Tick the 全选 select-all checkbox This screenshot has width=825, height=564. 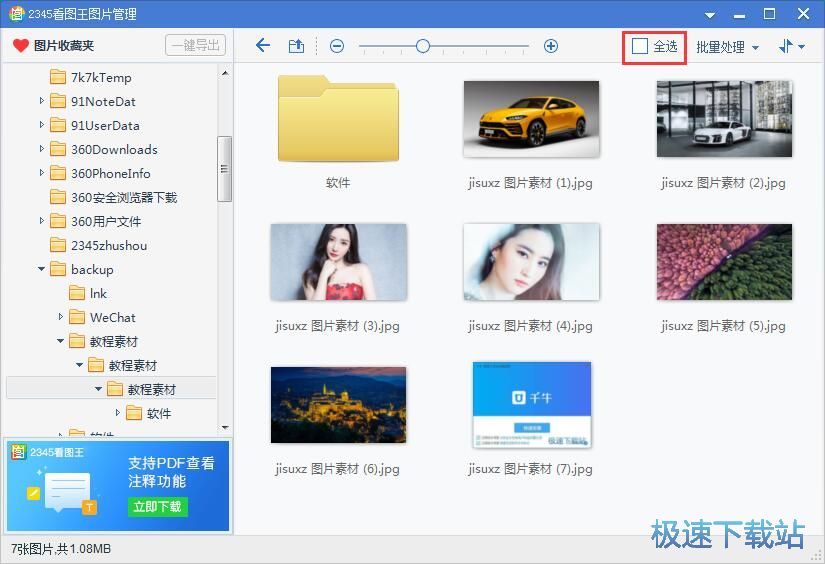[x=639, y=46]
